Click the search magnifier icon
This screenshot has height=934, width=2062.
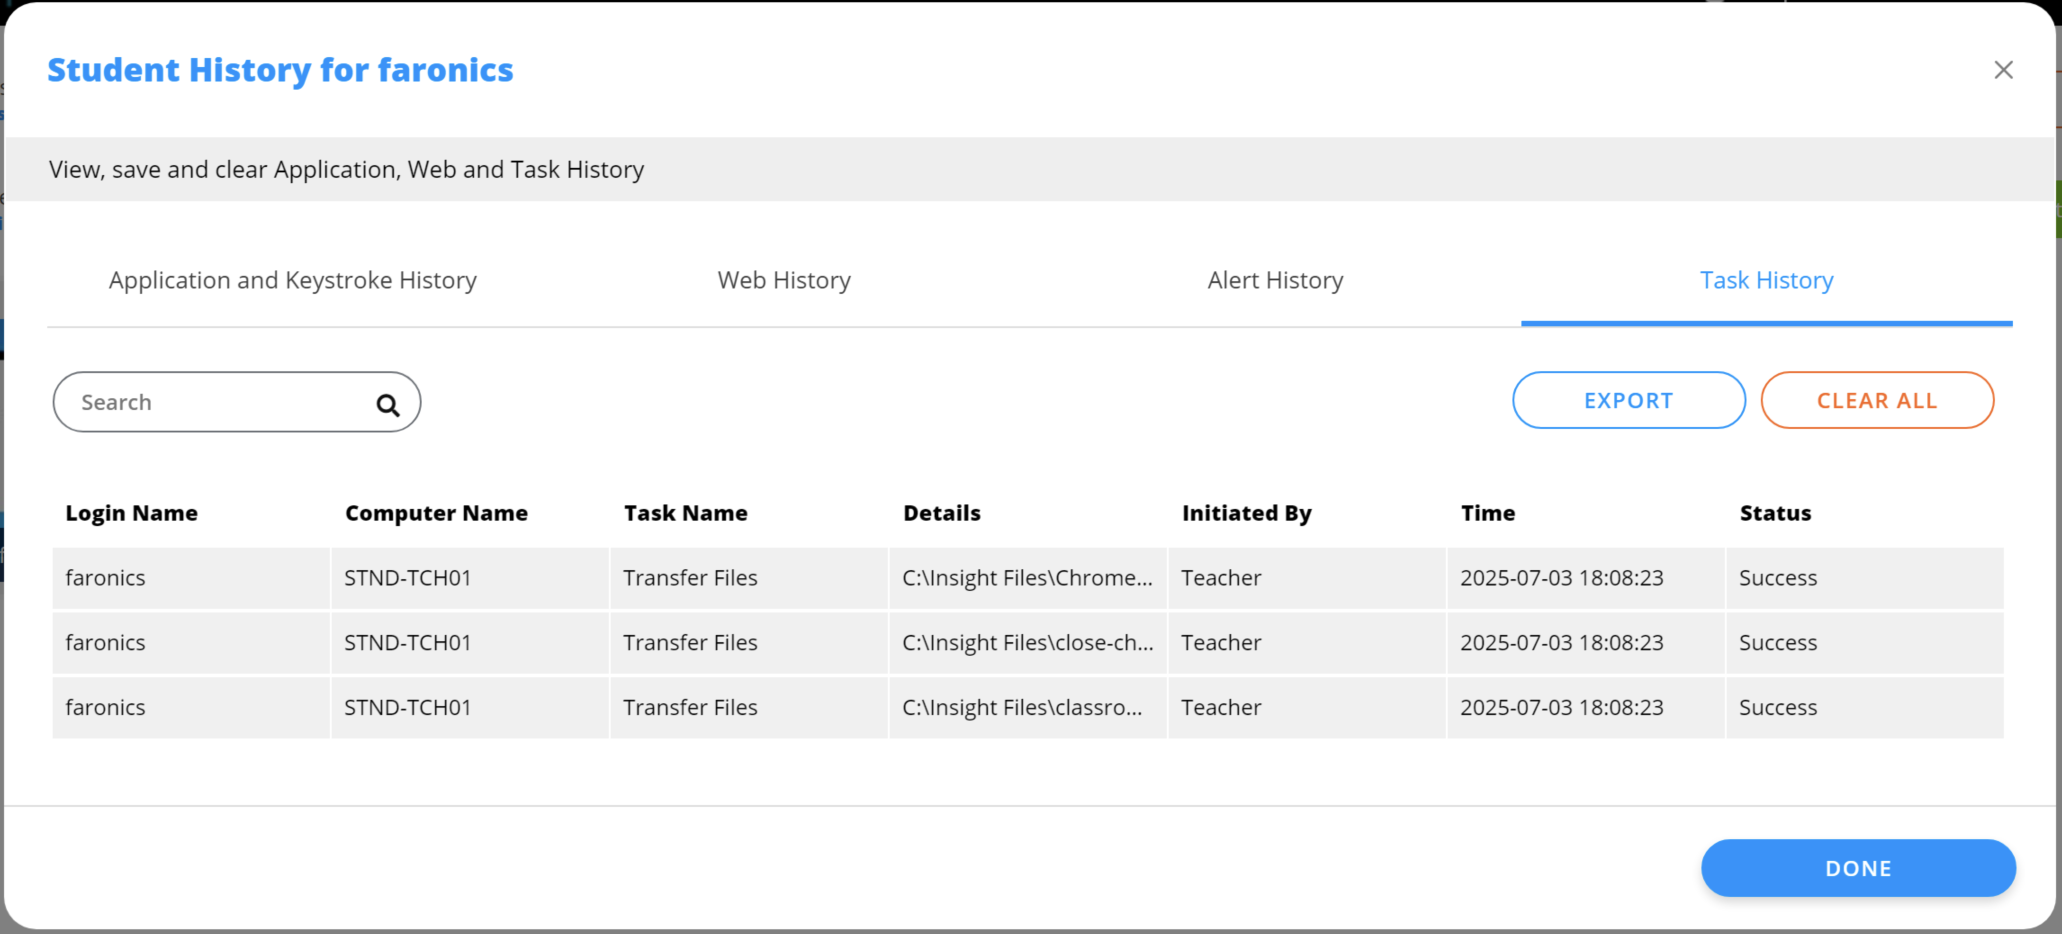click(x=388, y=404)
